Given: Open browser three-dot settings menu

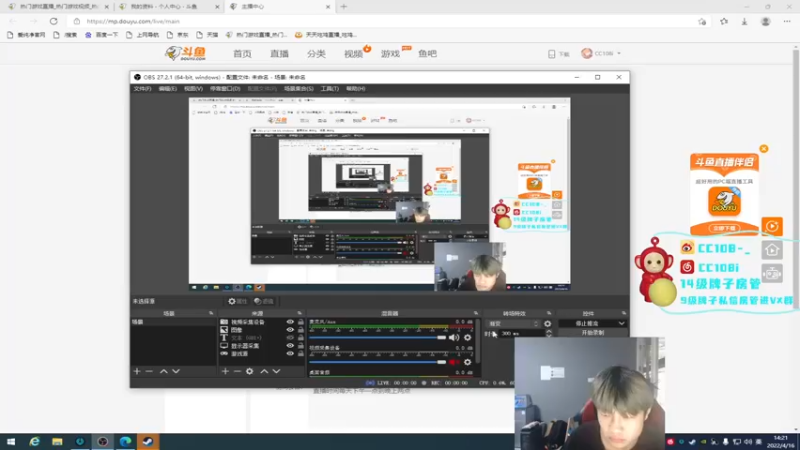Looking at the screenshot, I should coord(787,21).
